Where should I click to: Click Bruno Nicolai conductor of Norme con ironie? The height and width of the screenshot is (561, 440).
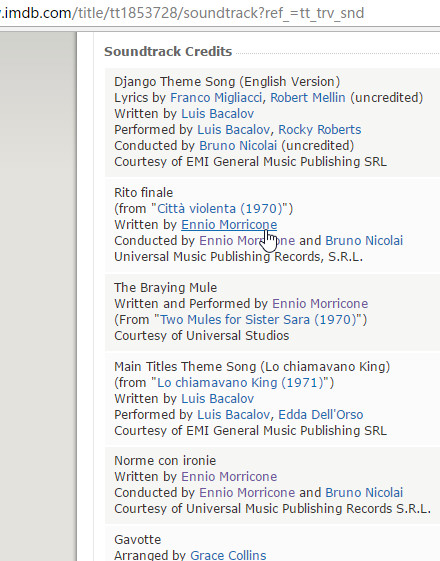coord(364,493)
